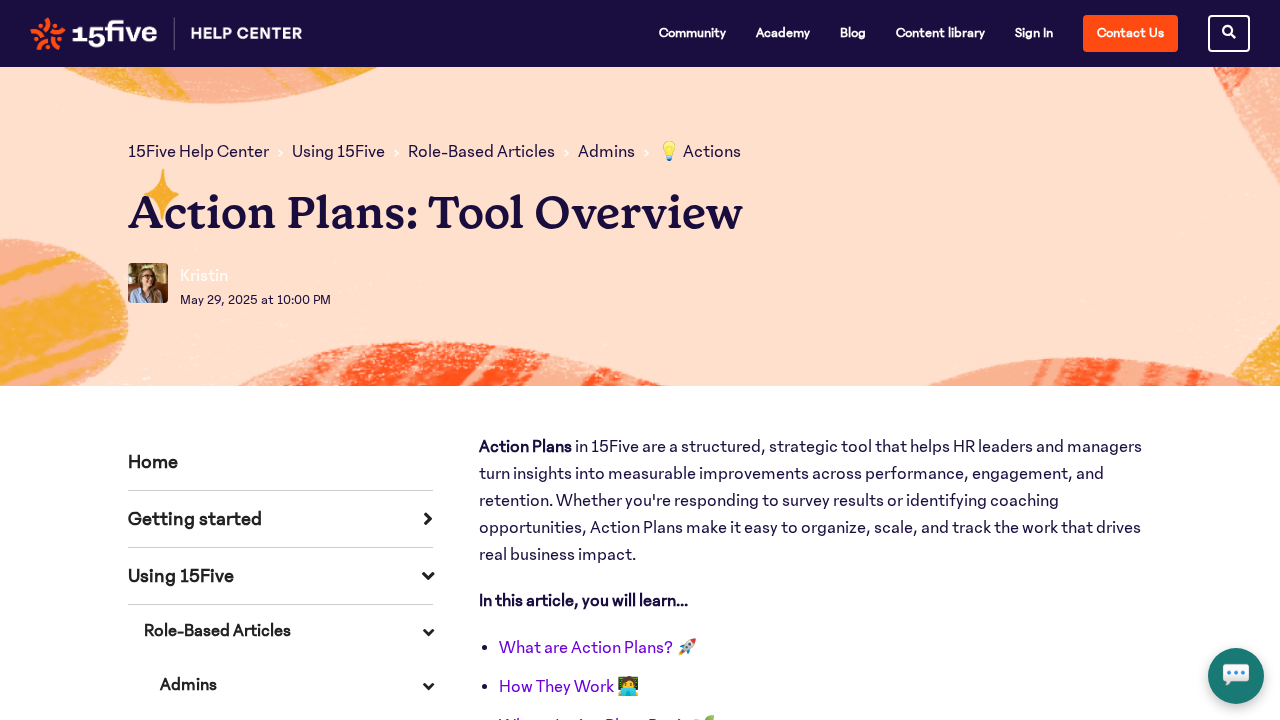
Task: Go to Admins breadcrumb
Action: tap(606, 152)
